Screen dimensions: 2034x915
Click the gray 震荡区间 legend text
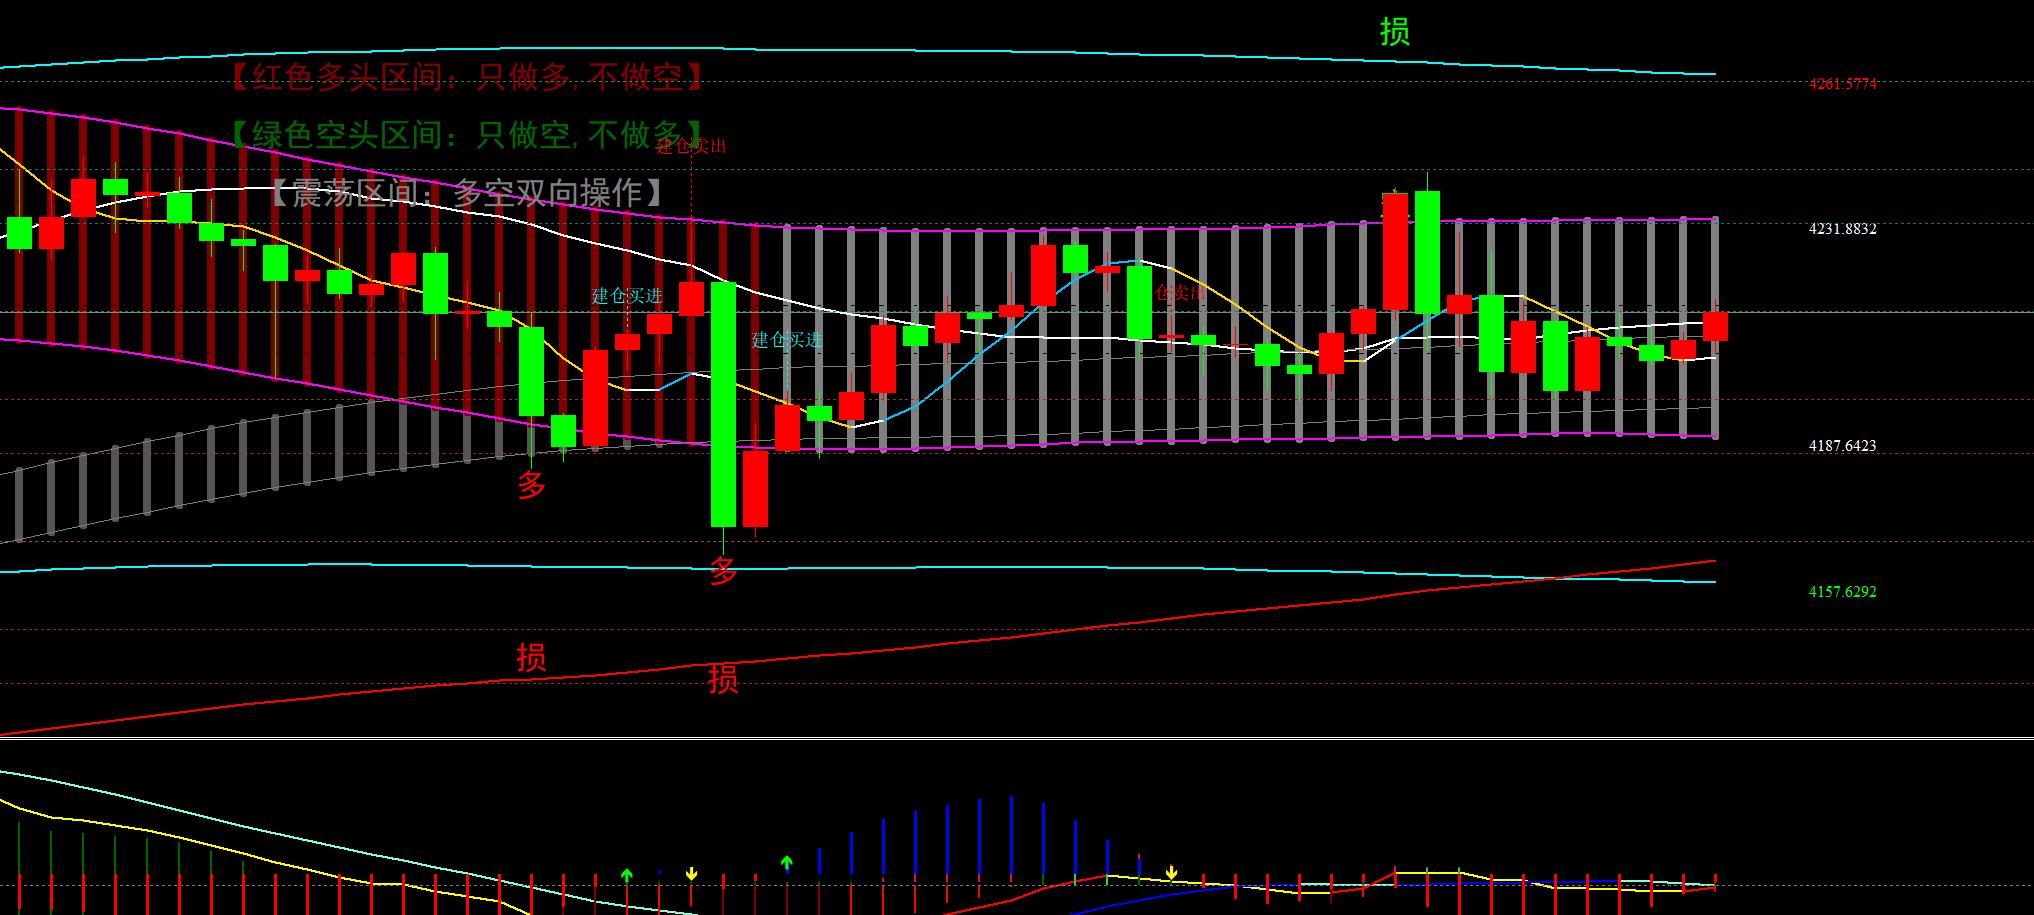point(467,192)
